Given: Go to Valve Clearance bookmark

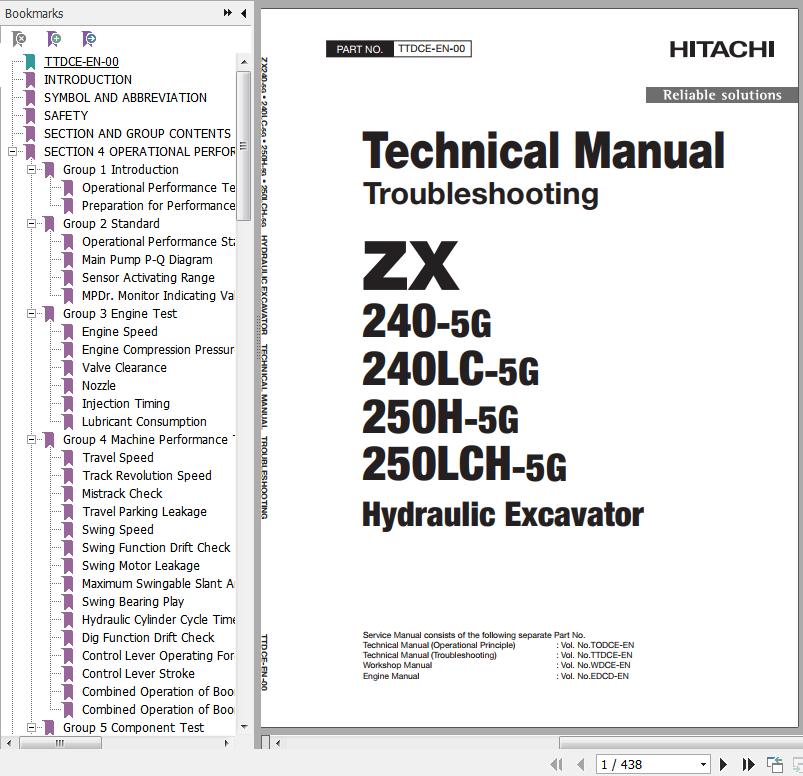Looking at the screenshot, I should [x=124, y=367].
